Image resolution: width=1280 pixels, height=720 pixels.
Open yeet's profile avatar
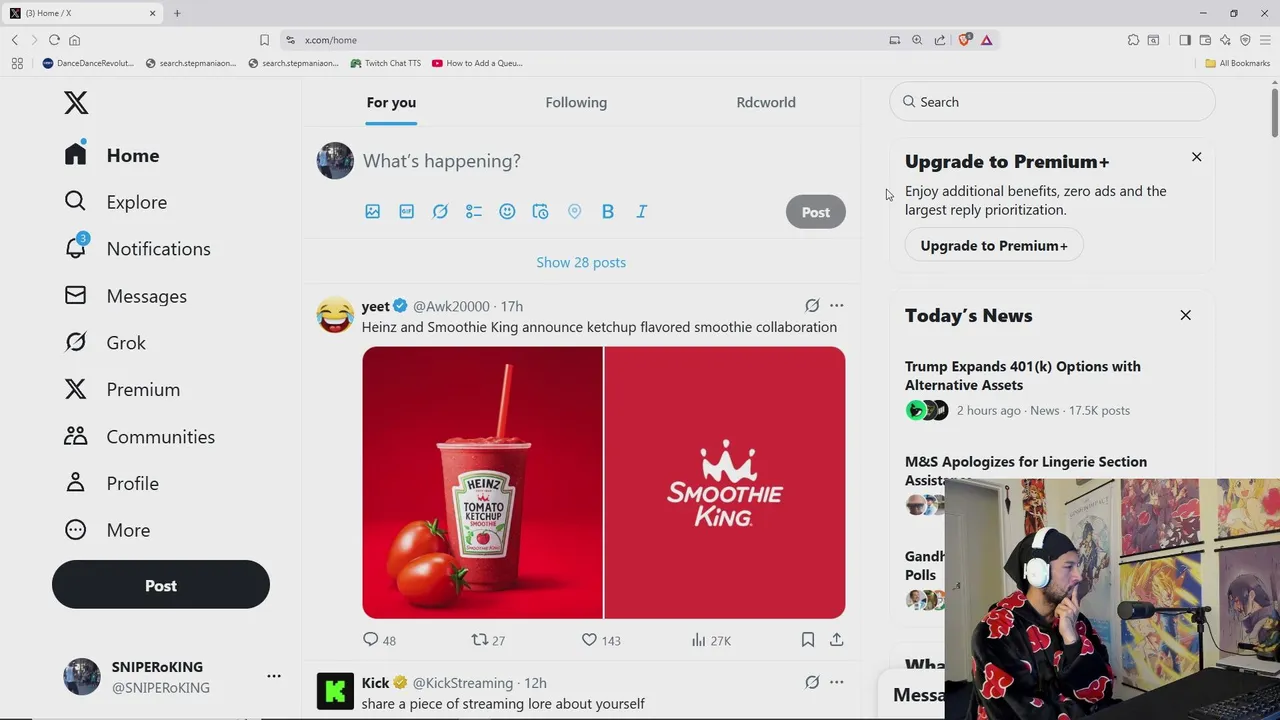coord(335,315)
